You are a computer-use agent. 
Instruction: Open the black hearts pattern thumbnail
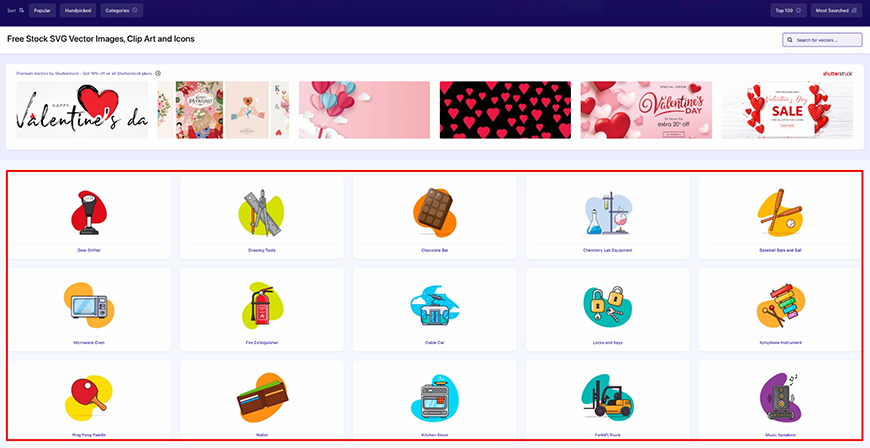[505, 110]
